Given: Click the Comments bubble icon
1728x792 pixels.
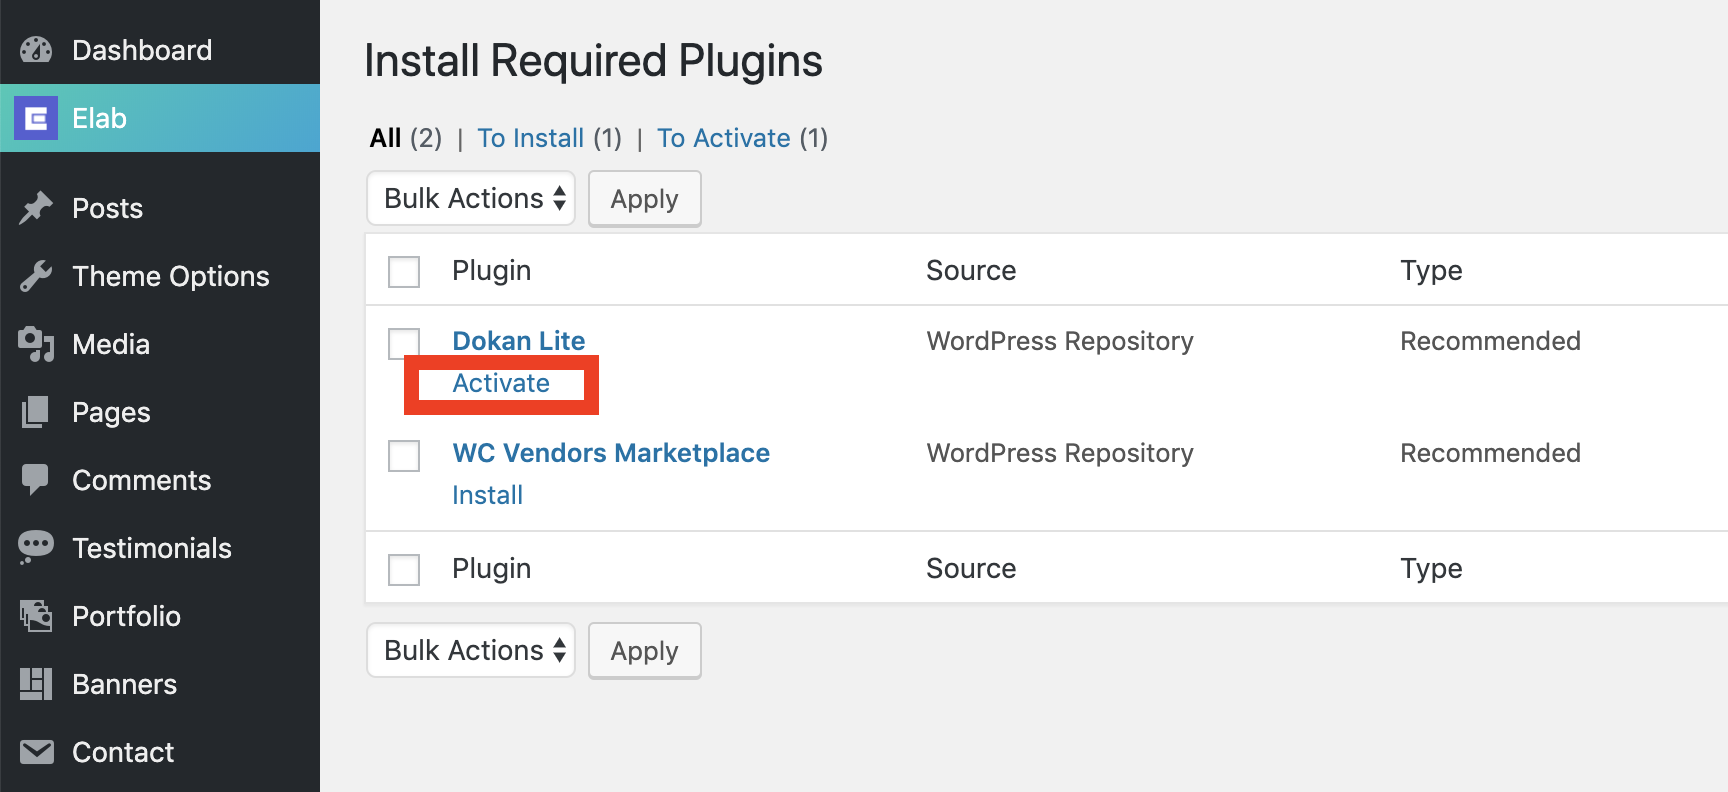Looking at the screenshot, I should click(36, 480).
